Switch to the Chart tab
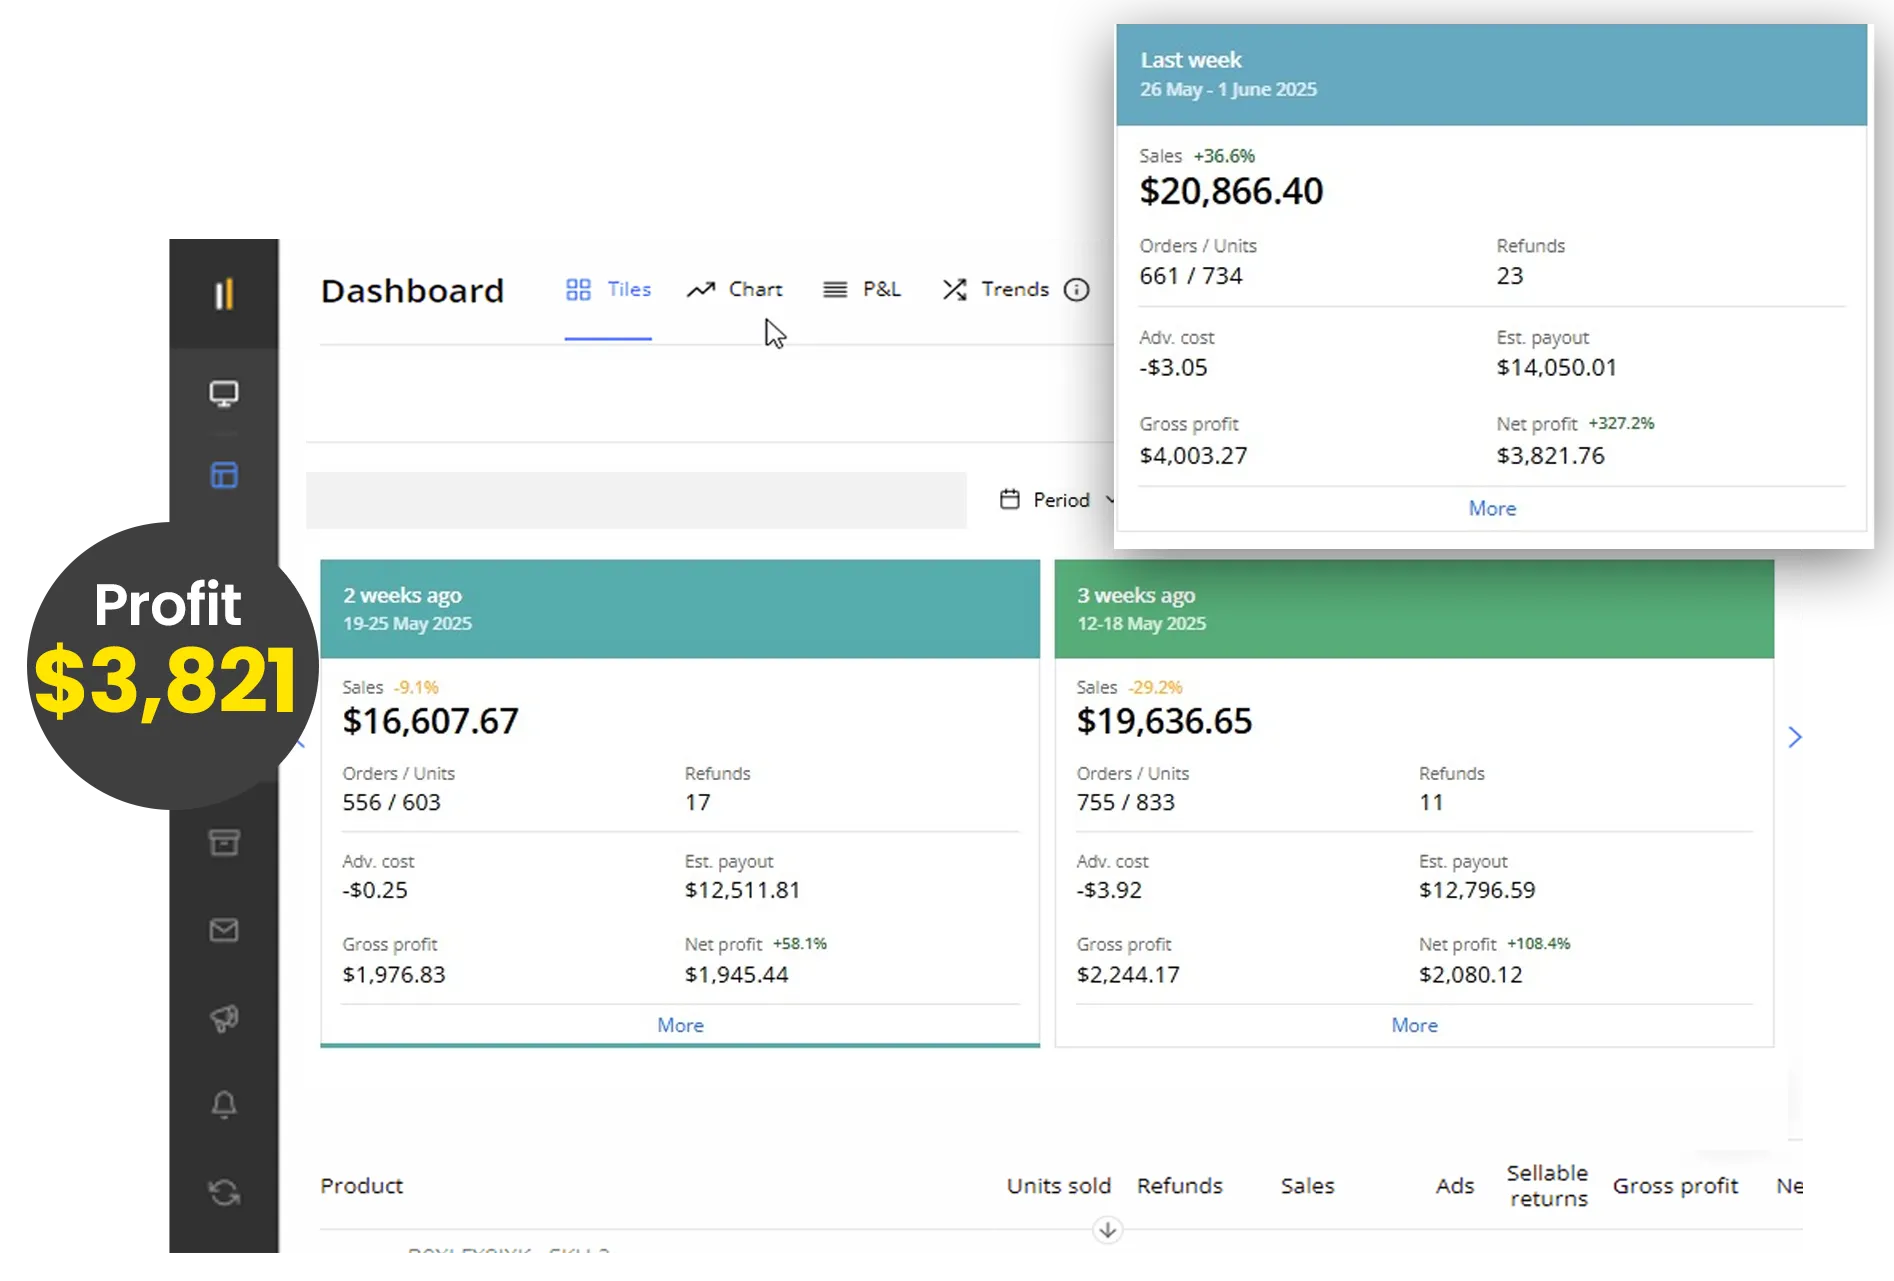Viewport: 1894px width, 1281px height. 735,290
